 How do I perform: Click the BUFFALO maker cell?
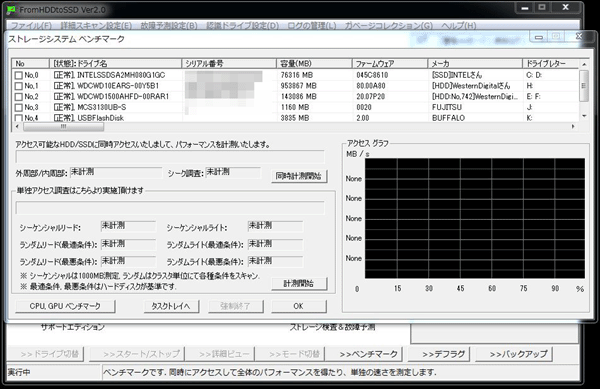448,118
